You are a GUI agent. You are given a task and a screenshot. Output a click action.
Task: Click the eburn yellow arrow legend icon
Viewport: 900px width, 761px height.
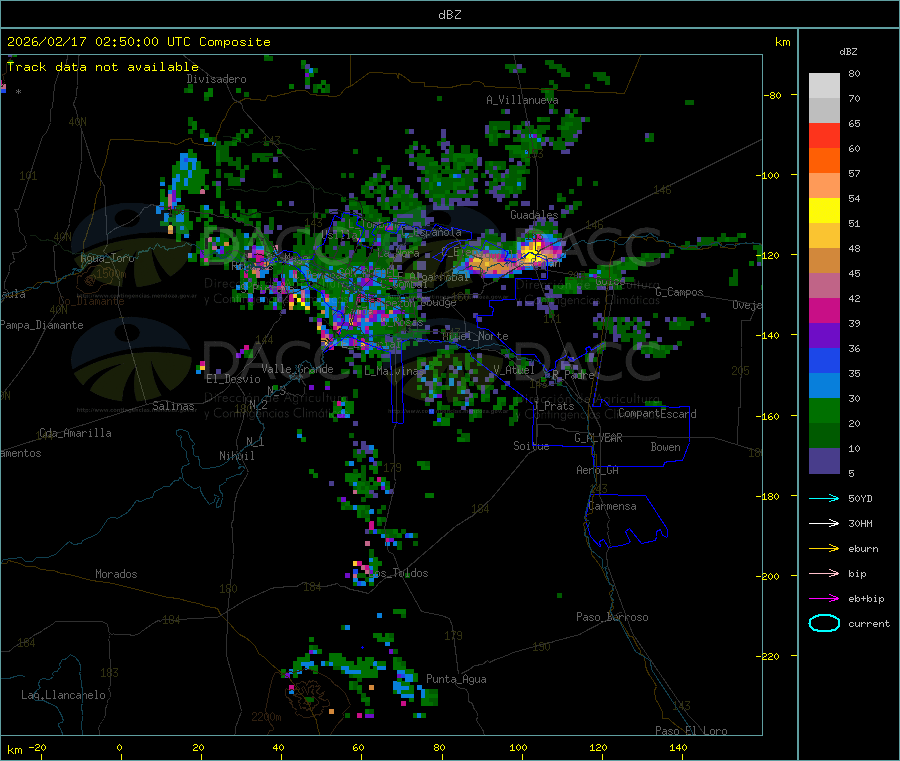[x=824, y=548]
